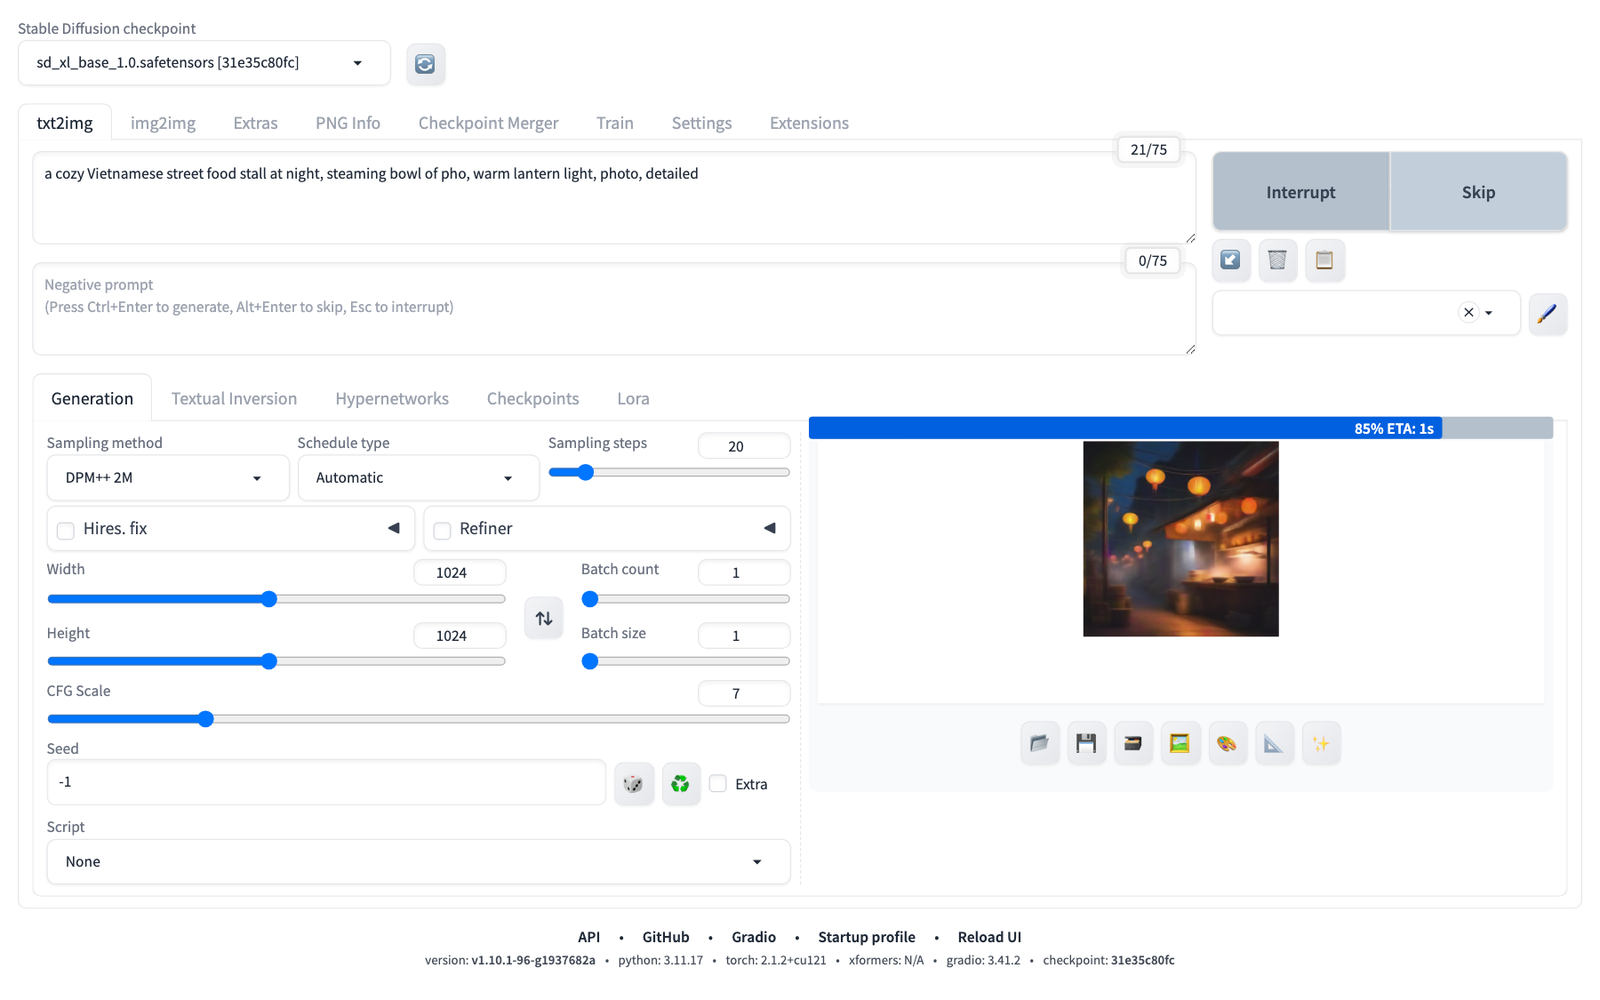Swap width and height values

(x=544, y=618)
